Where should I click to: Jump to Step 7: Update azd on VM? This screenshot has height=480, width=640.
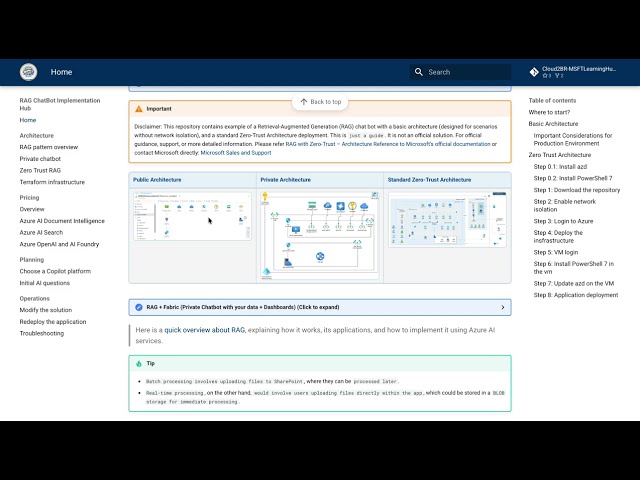(x=573, y=283)
